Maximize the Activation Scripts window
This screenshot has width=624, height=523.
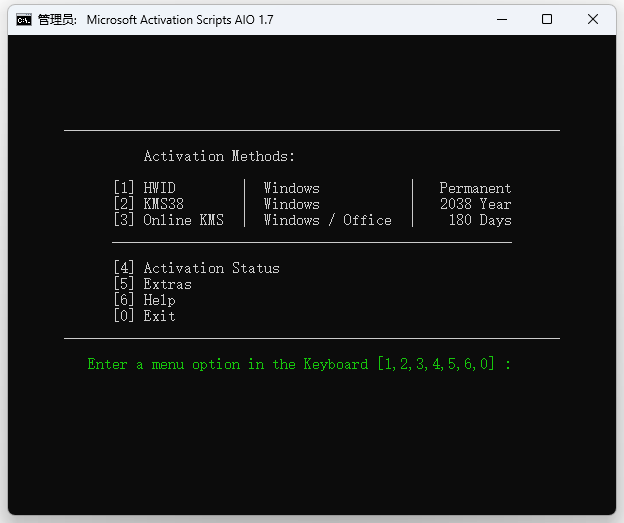547,20
